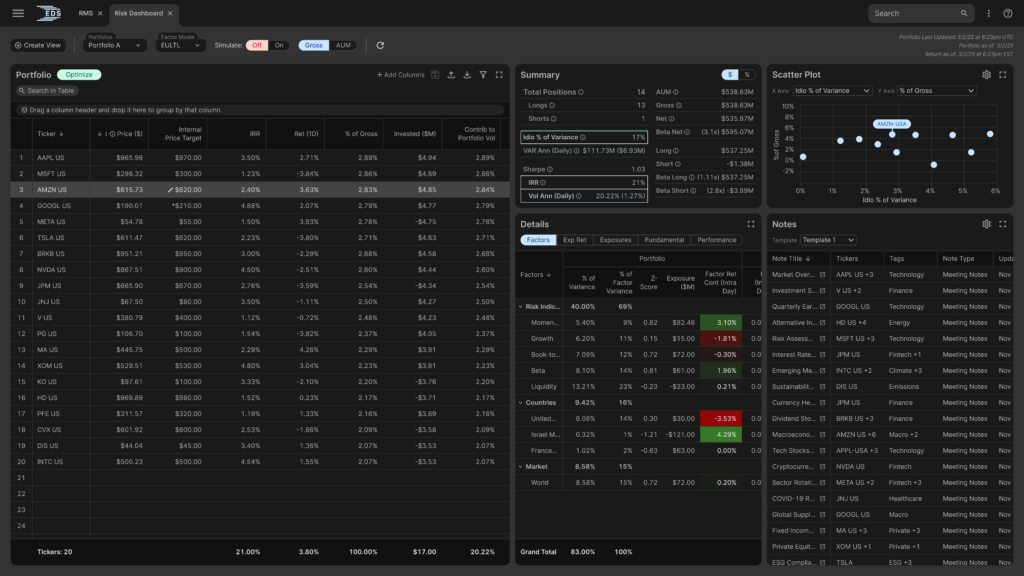Turn Simulate to On

279,45
